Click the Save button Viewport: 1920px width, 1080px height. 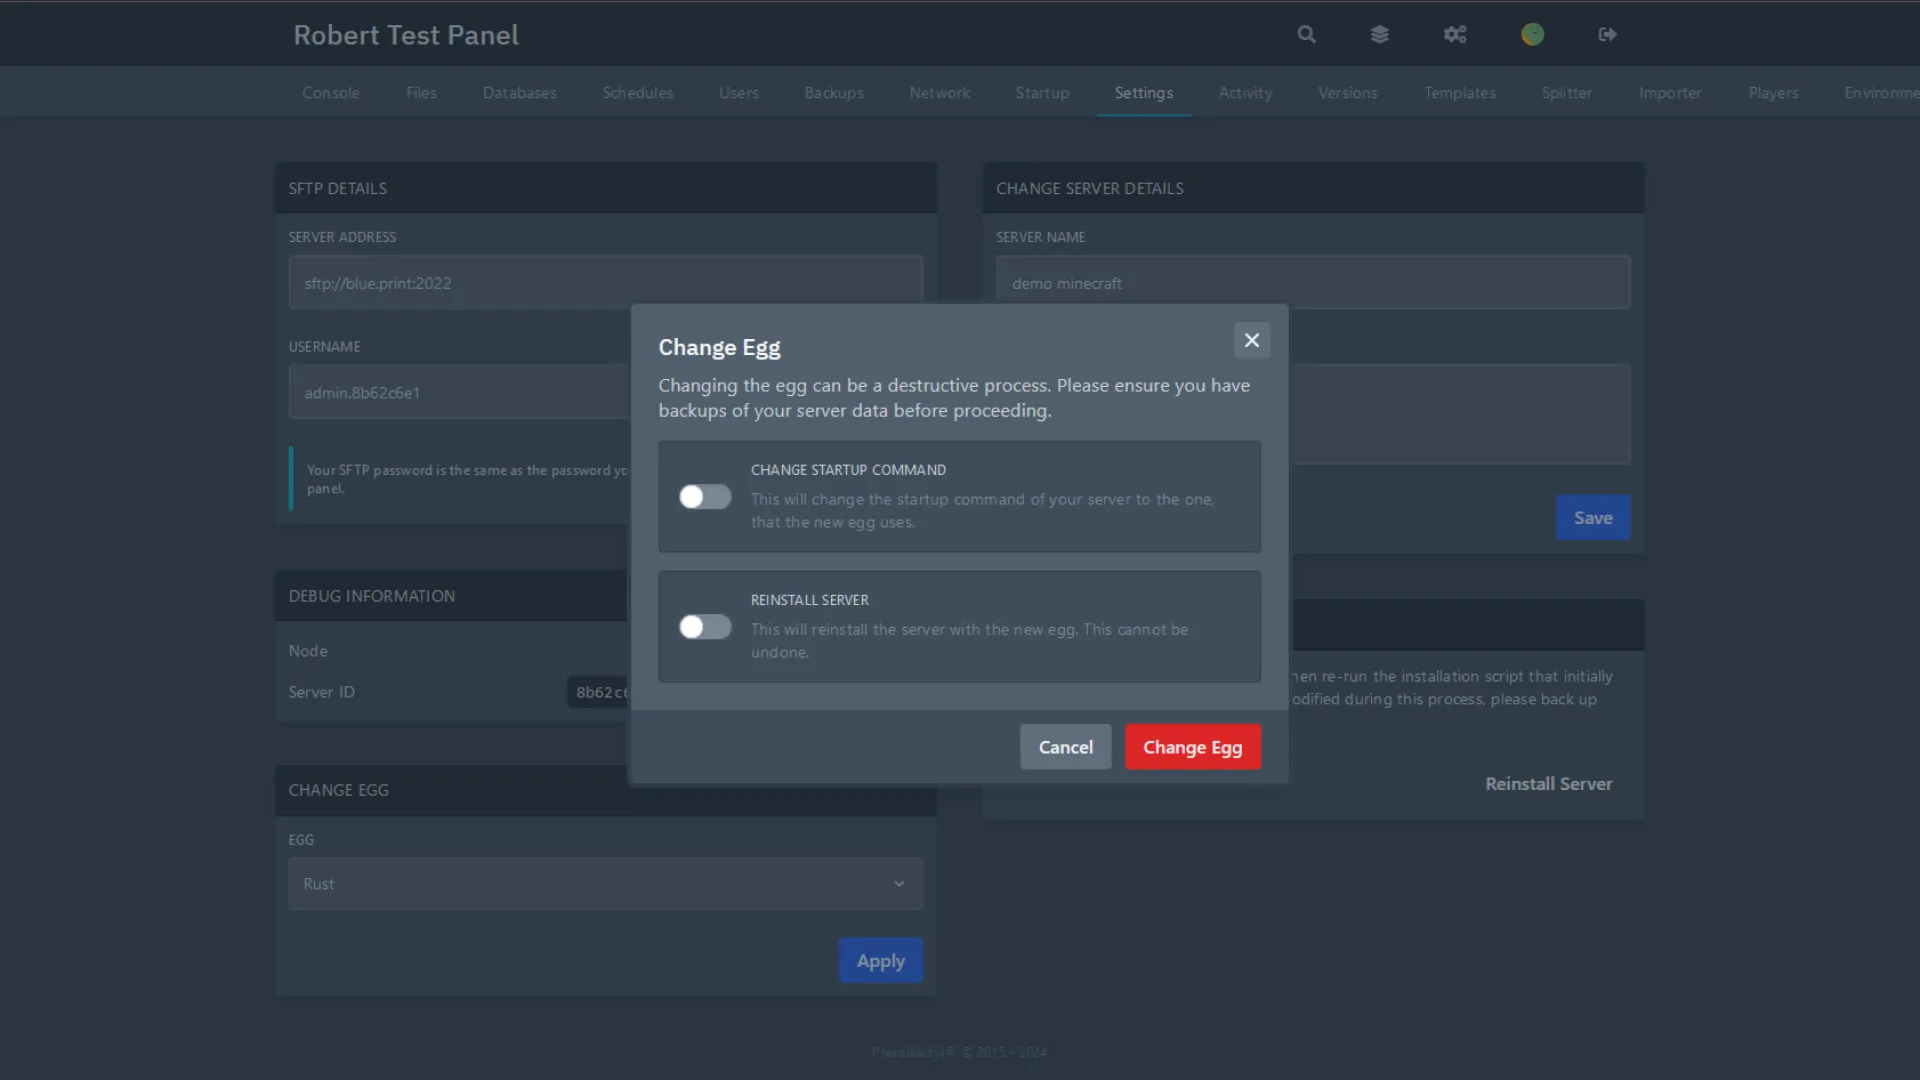click(x=1592, y=518)
